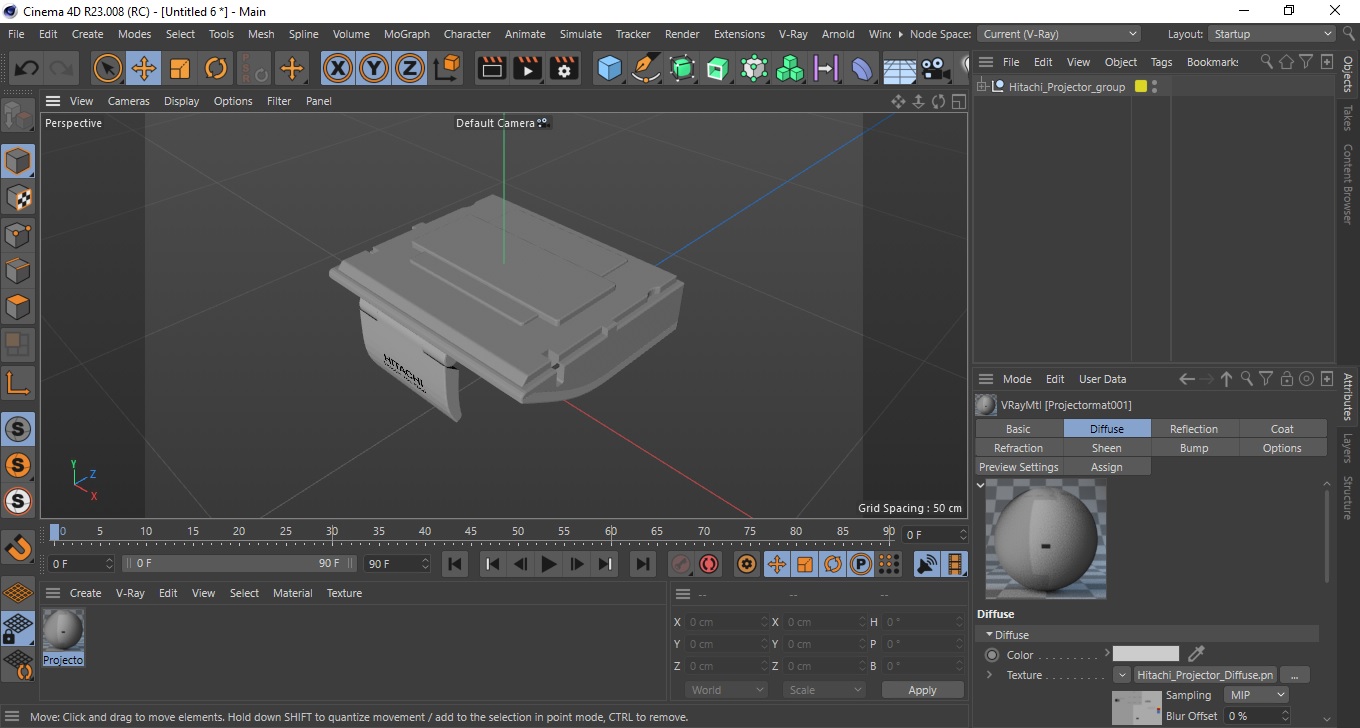Switch to Texture mode icon
The image size is (1360, 728).
(x=18, y=198)
